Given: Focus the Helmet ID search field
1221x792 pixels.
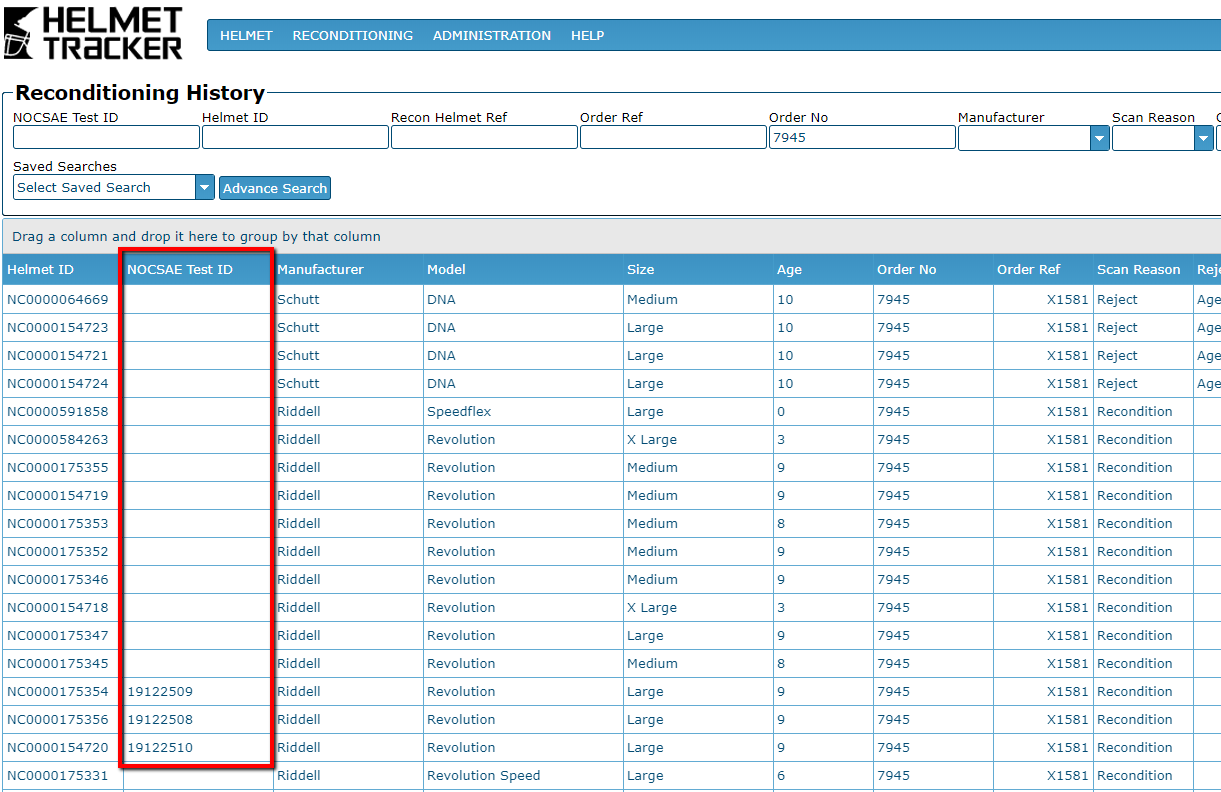Looking at the screenshot, I should pos(295,137).
